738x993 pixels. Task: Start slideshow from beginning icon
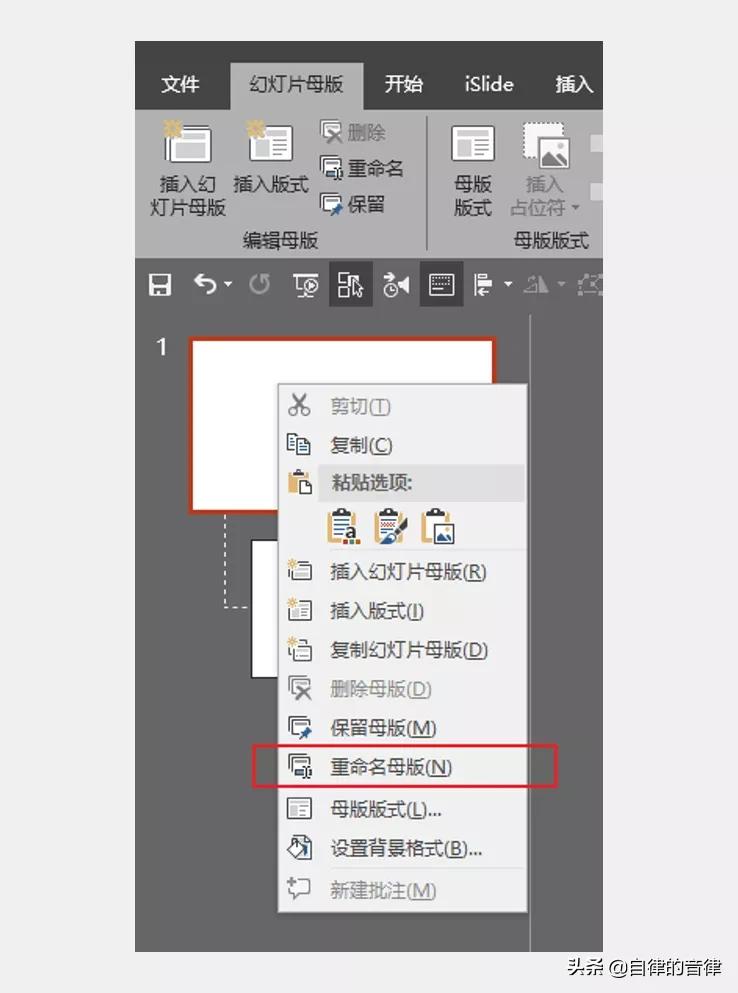coord(306,285)
